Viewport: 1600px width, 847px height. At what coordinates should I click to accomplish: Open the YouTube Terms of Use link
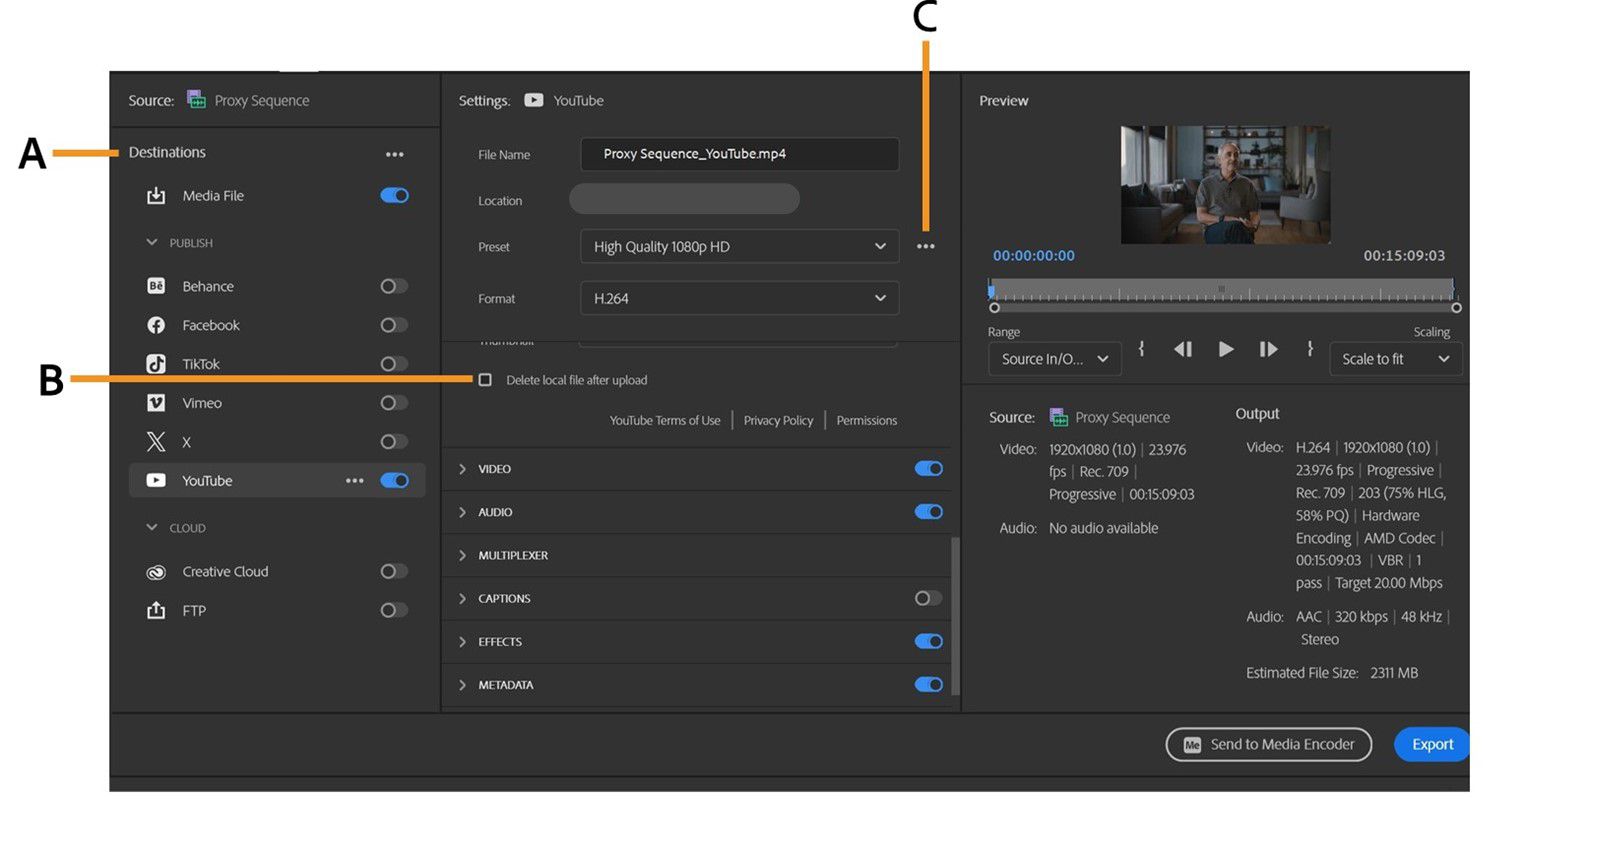click(665, 421)
